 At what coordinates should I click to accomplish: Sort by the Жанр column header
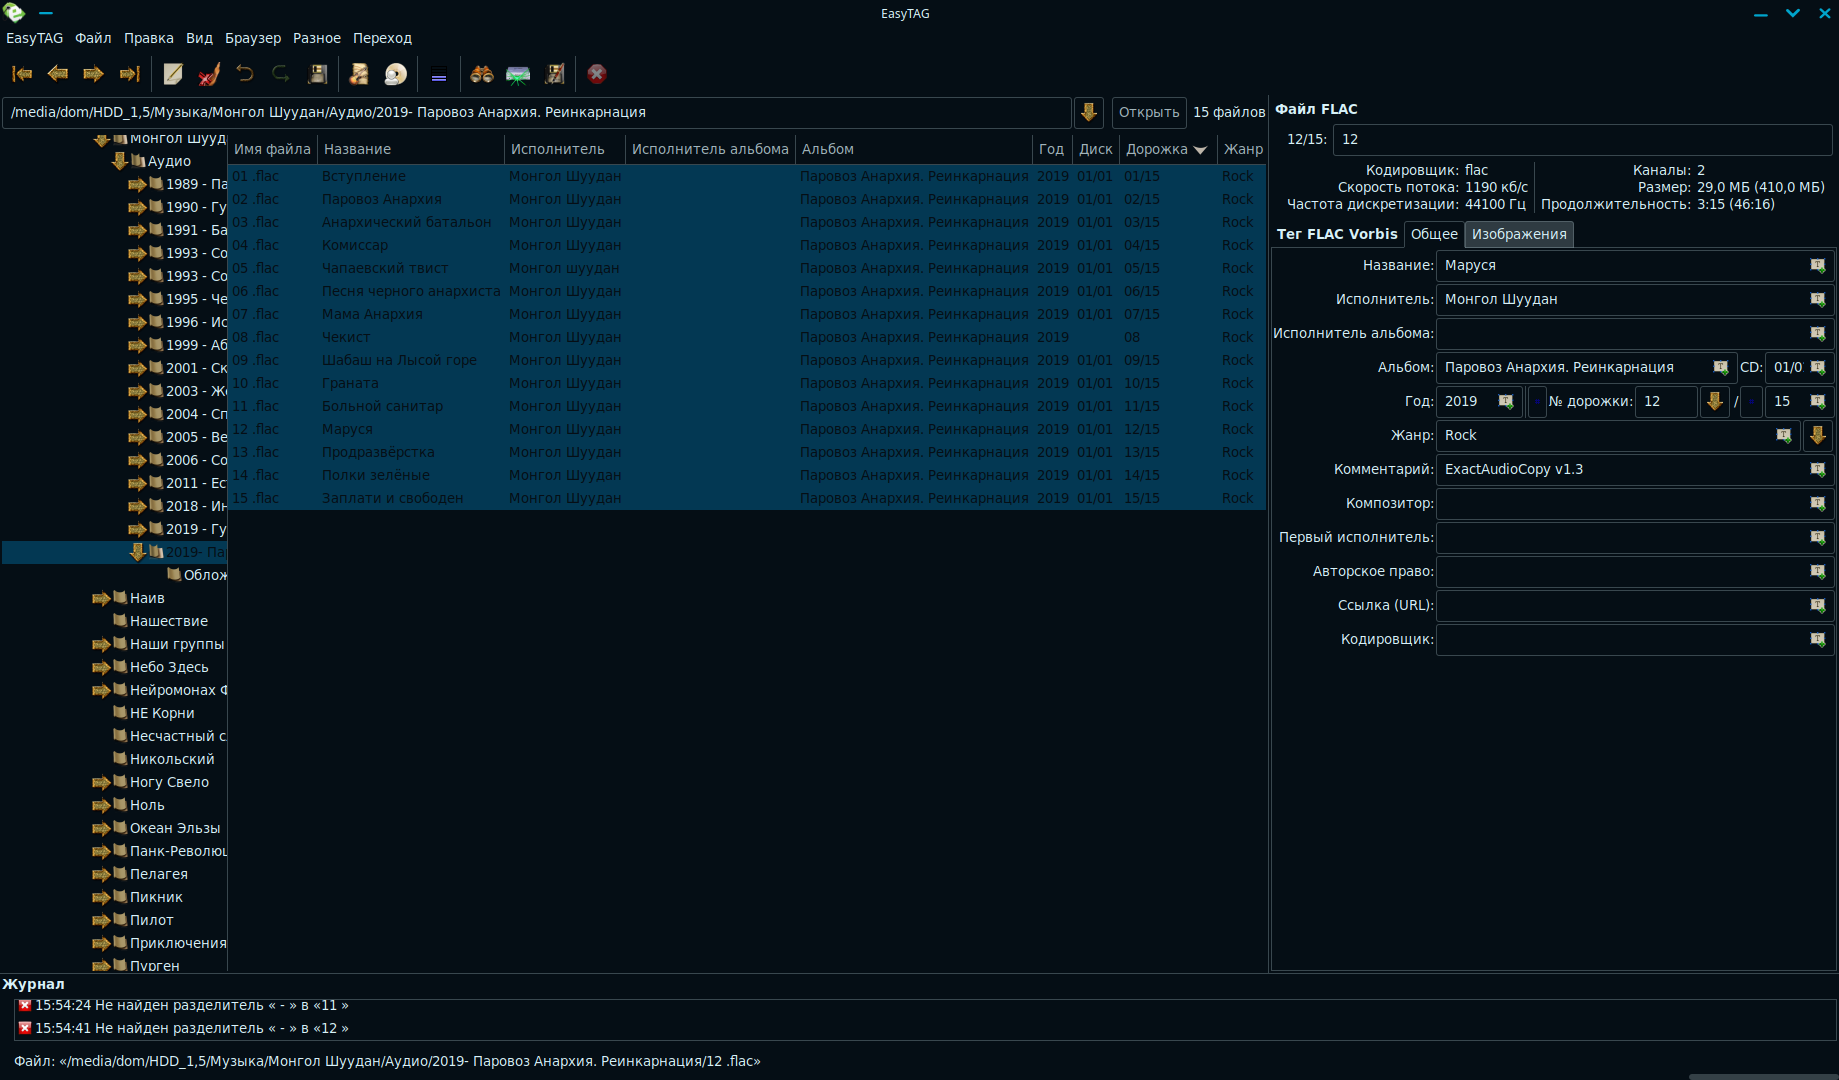(1243, 149)
